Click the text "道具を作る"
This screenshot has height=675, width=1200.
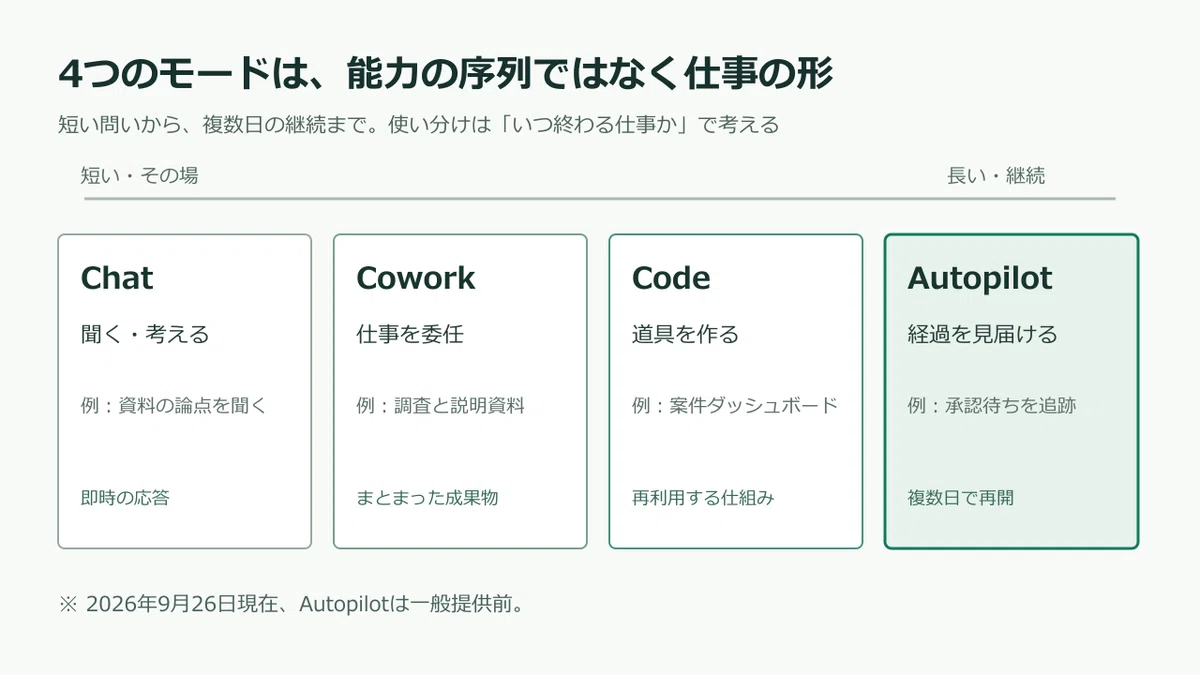(685, 334)
